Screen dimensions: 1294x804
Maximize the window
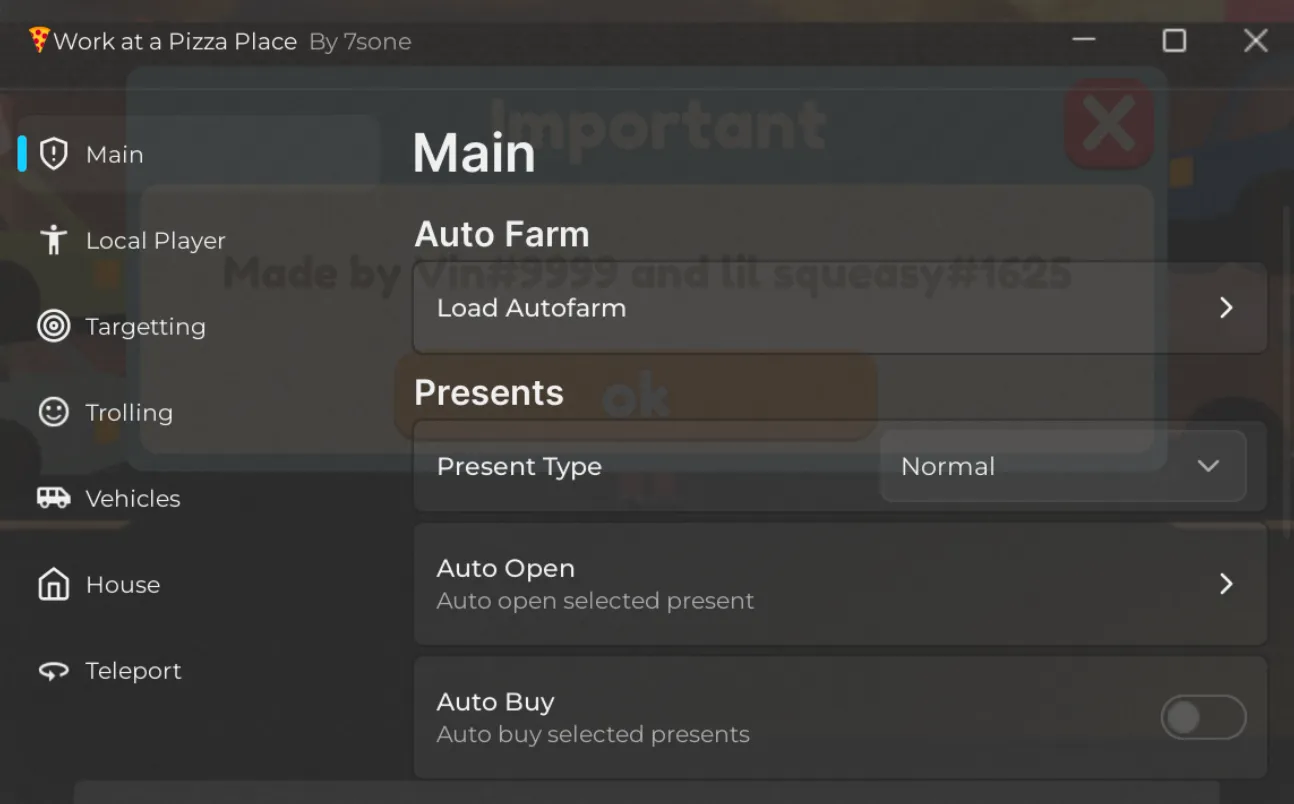[1174, 40]
